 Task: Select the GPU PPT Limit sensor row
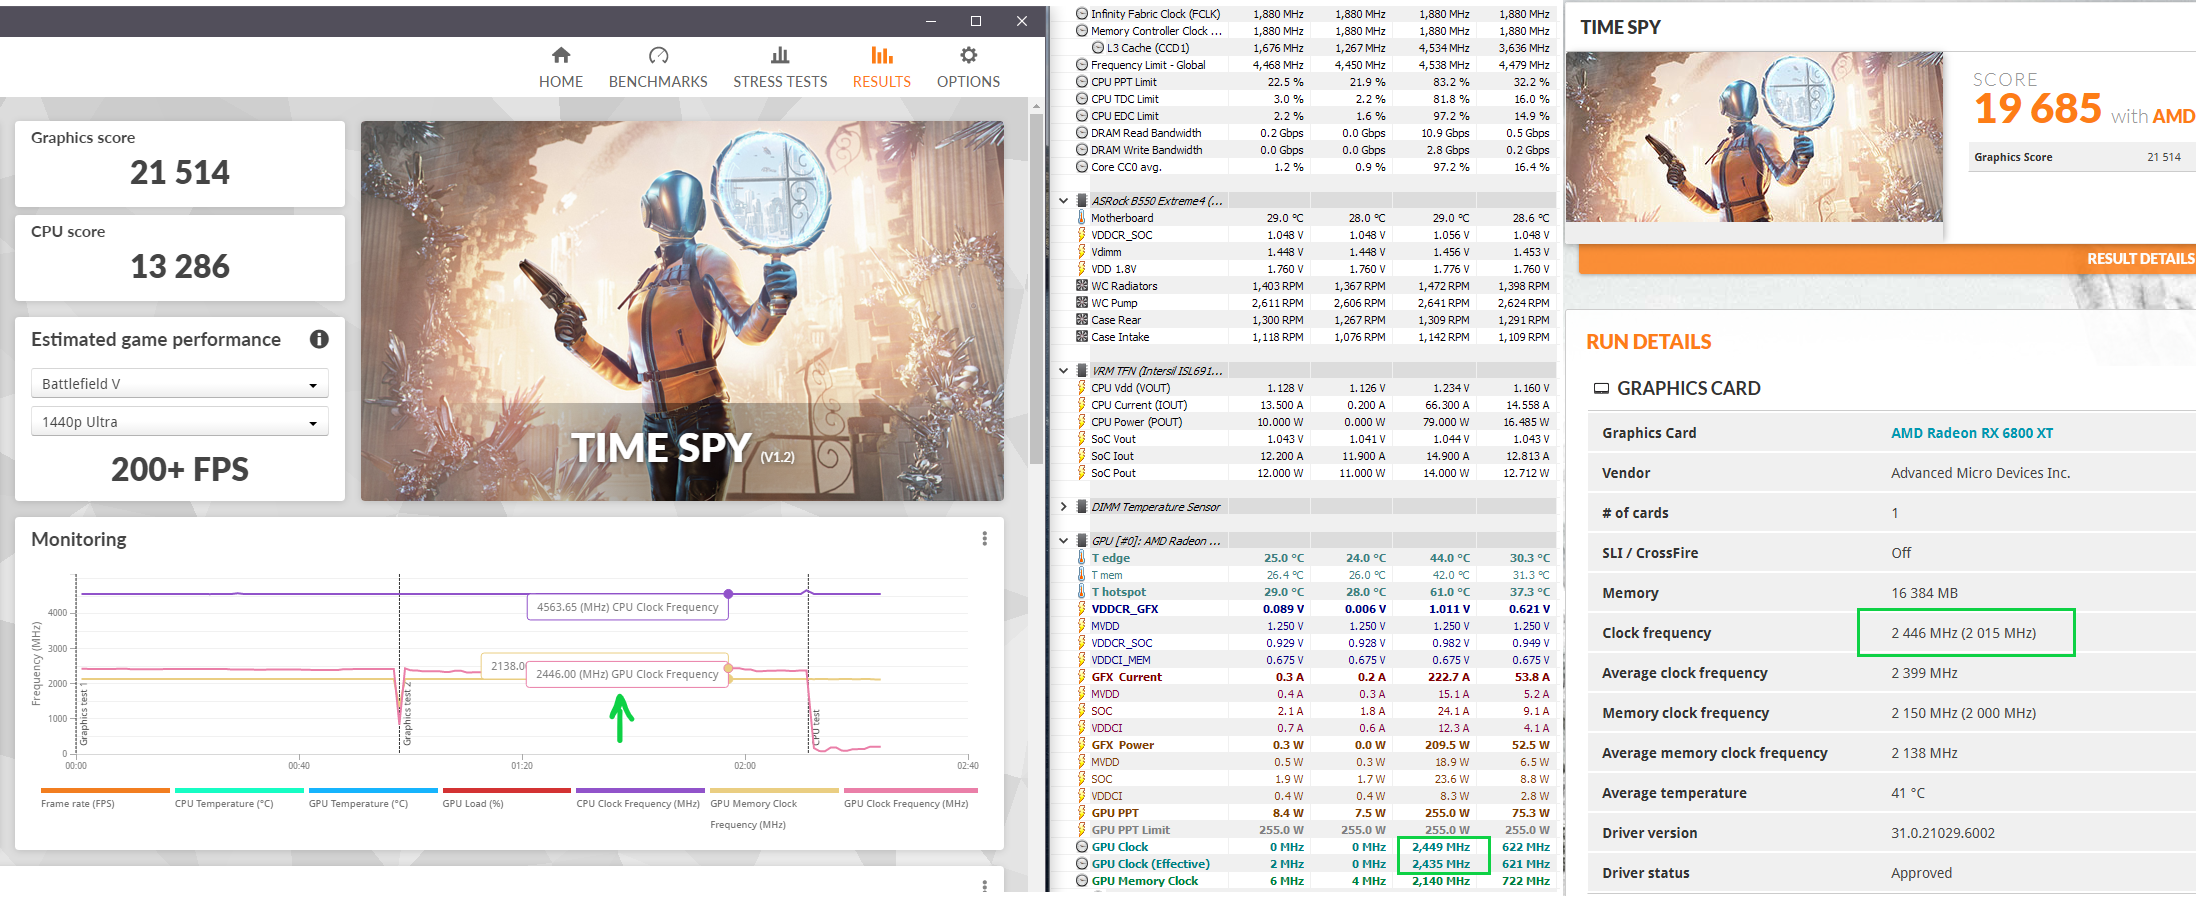click(x=1314, y=830)
